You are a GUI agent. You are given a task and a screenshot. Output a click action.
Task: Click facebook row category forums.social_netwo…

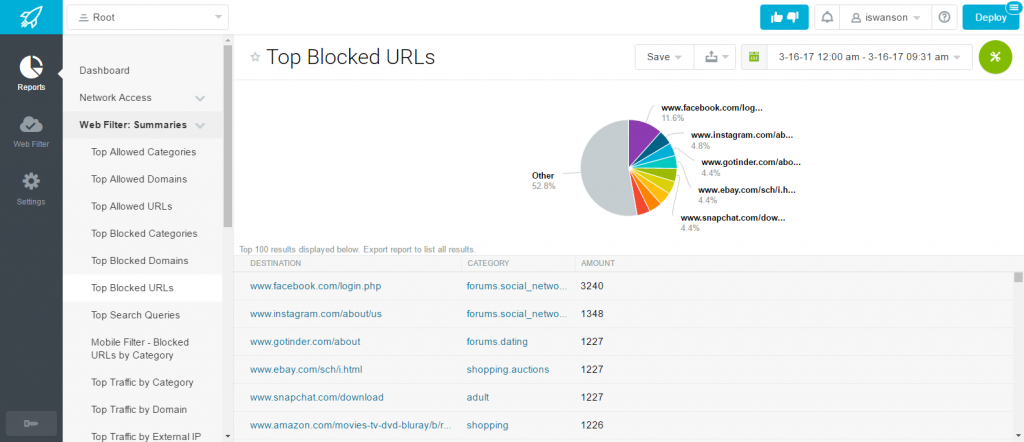(517, 287)
